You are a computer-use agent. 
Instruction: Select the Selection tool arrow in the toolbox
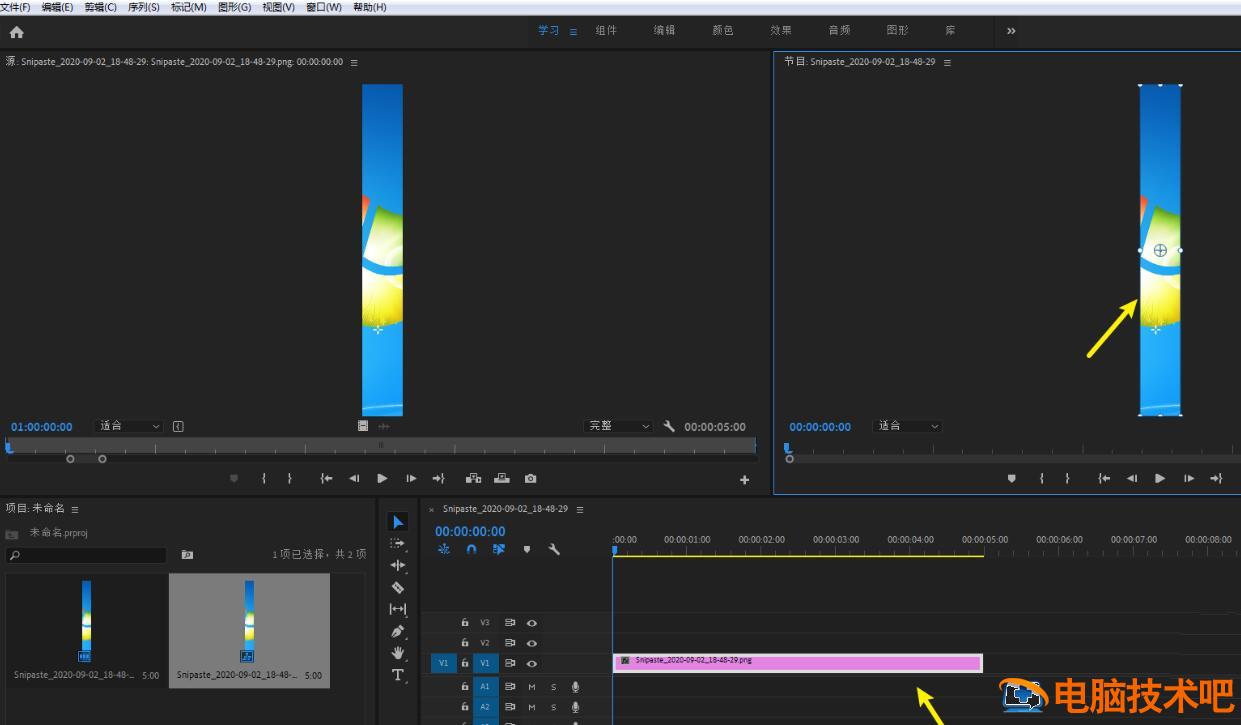click(x=398, y=522)
